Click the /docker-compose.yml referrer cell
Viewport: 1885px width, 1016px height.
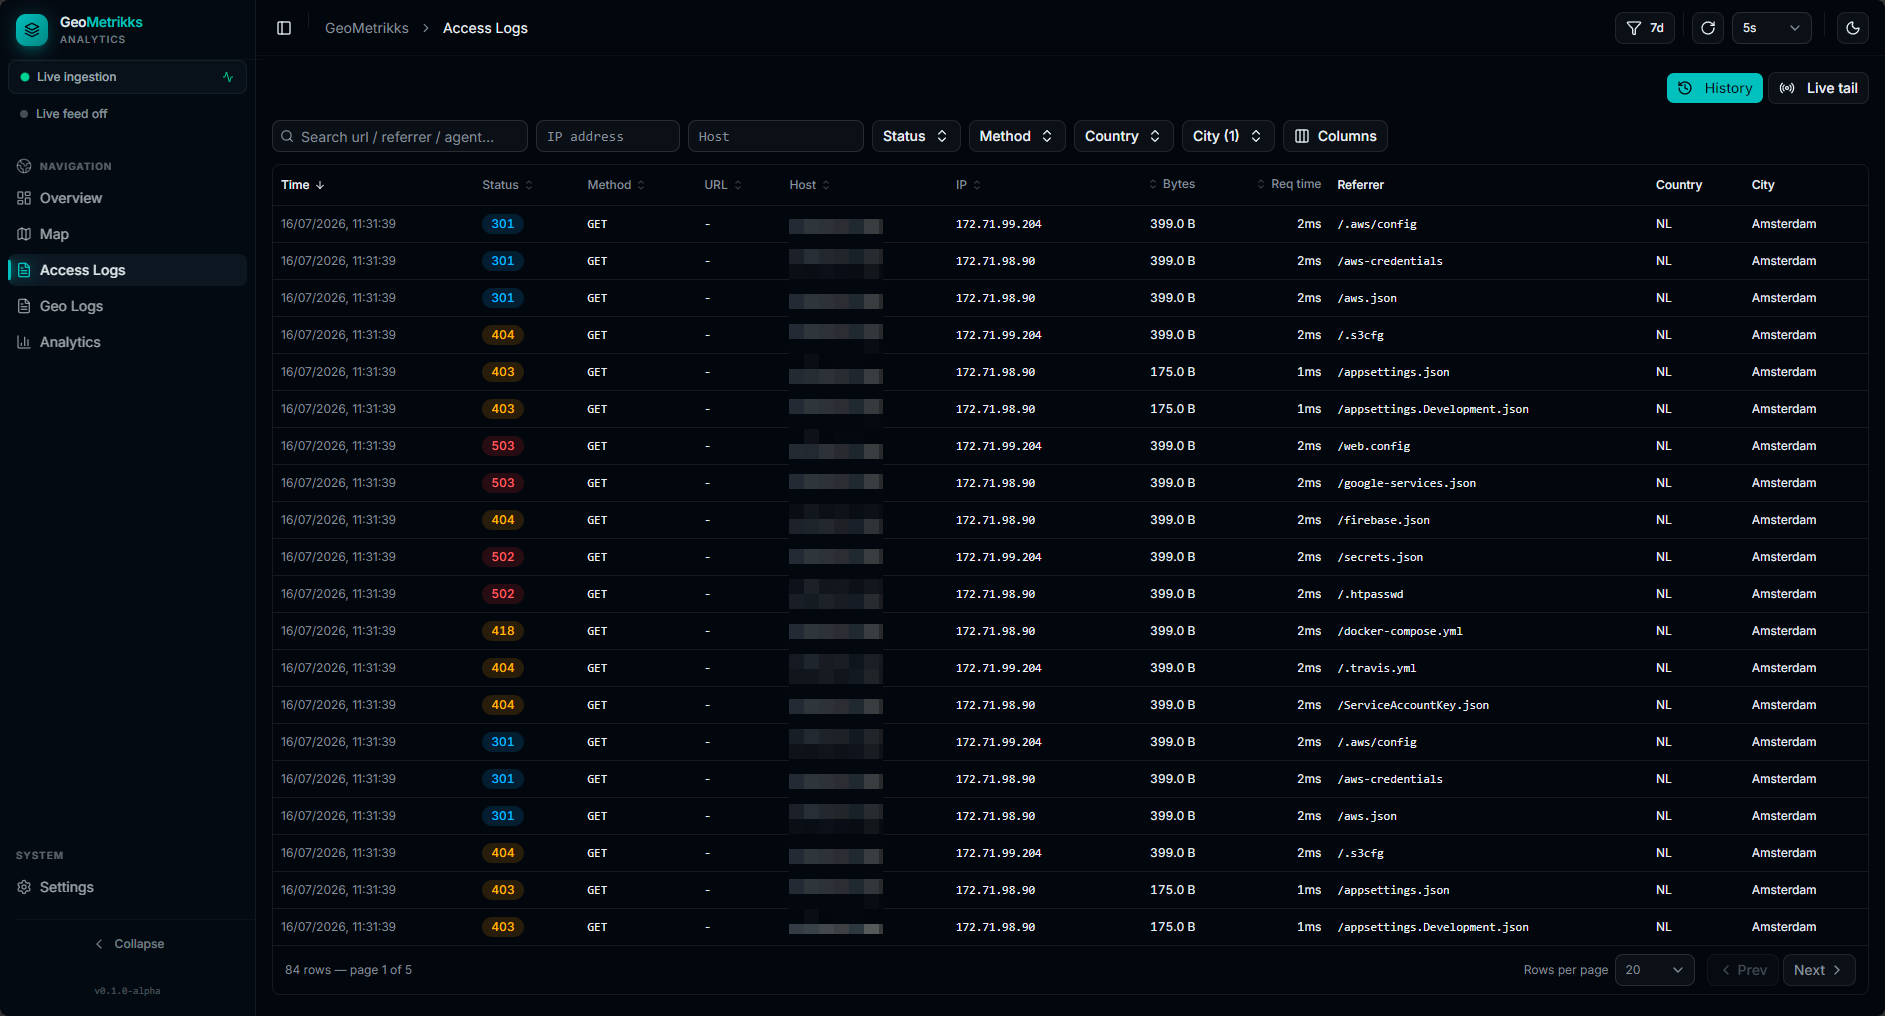[1400, 631]
